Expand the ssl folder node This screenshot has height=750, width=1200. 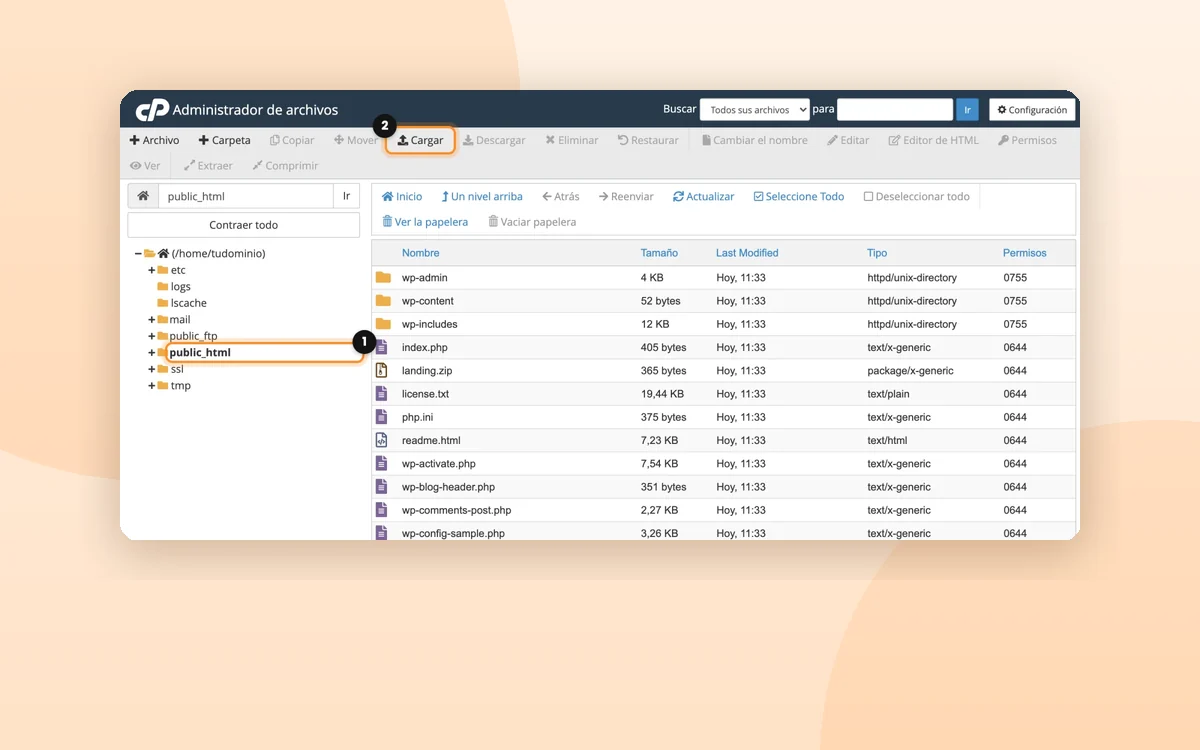point(152,369)
